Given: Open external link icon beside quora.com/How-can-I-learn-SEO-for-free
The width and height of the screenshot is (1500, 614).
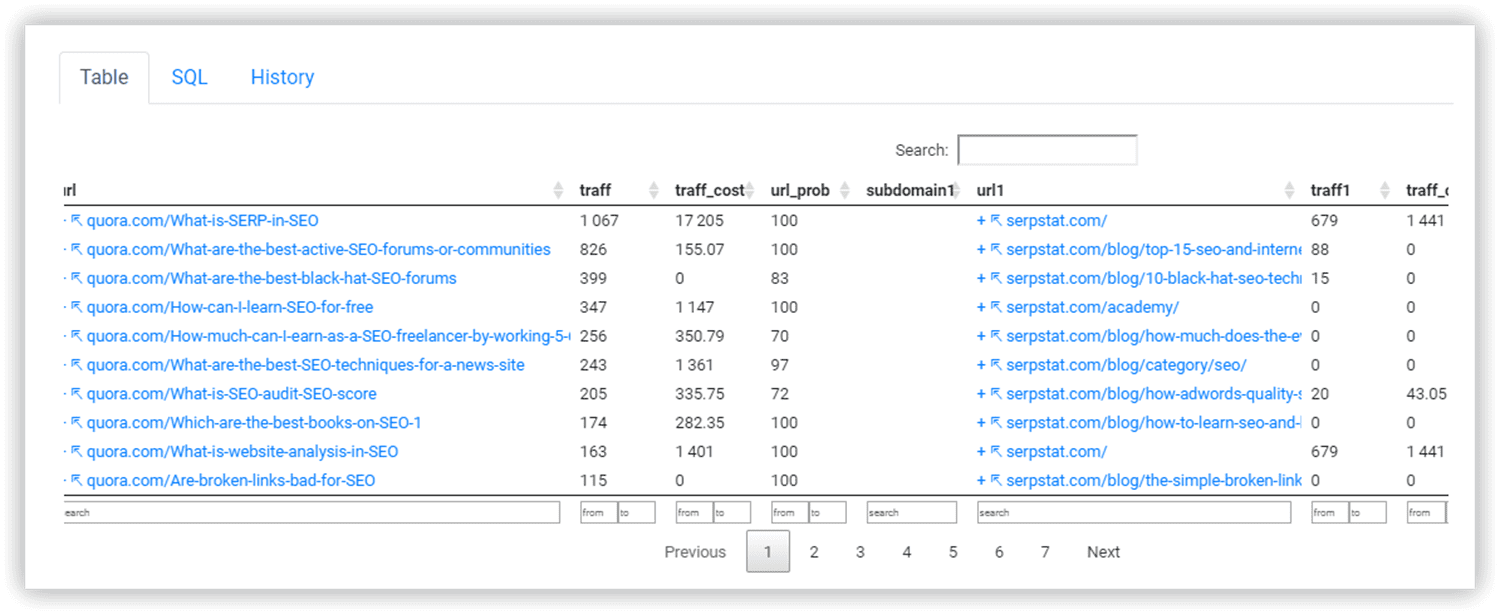Looking at the screenshot, I should coord(76,308).
